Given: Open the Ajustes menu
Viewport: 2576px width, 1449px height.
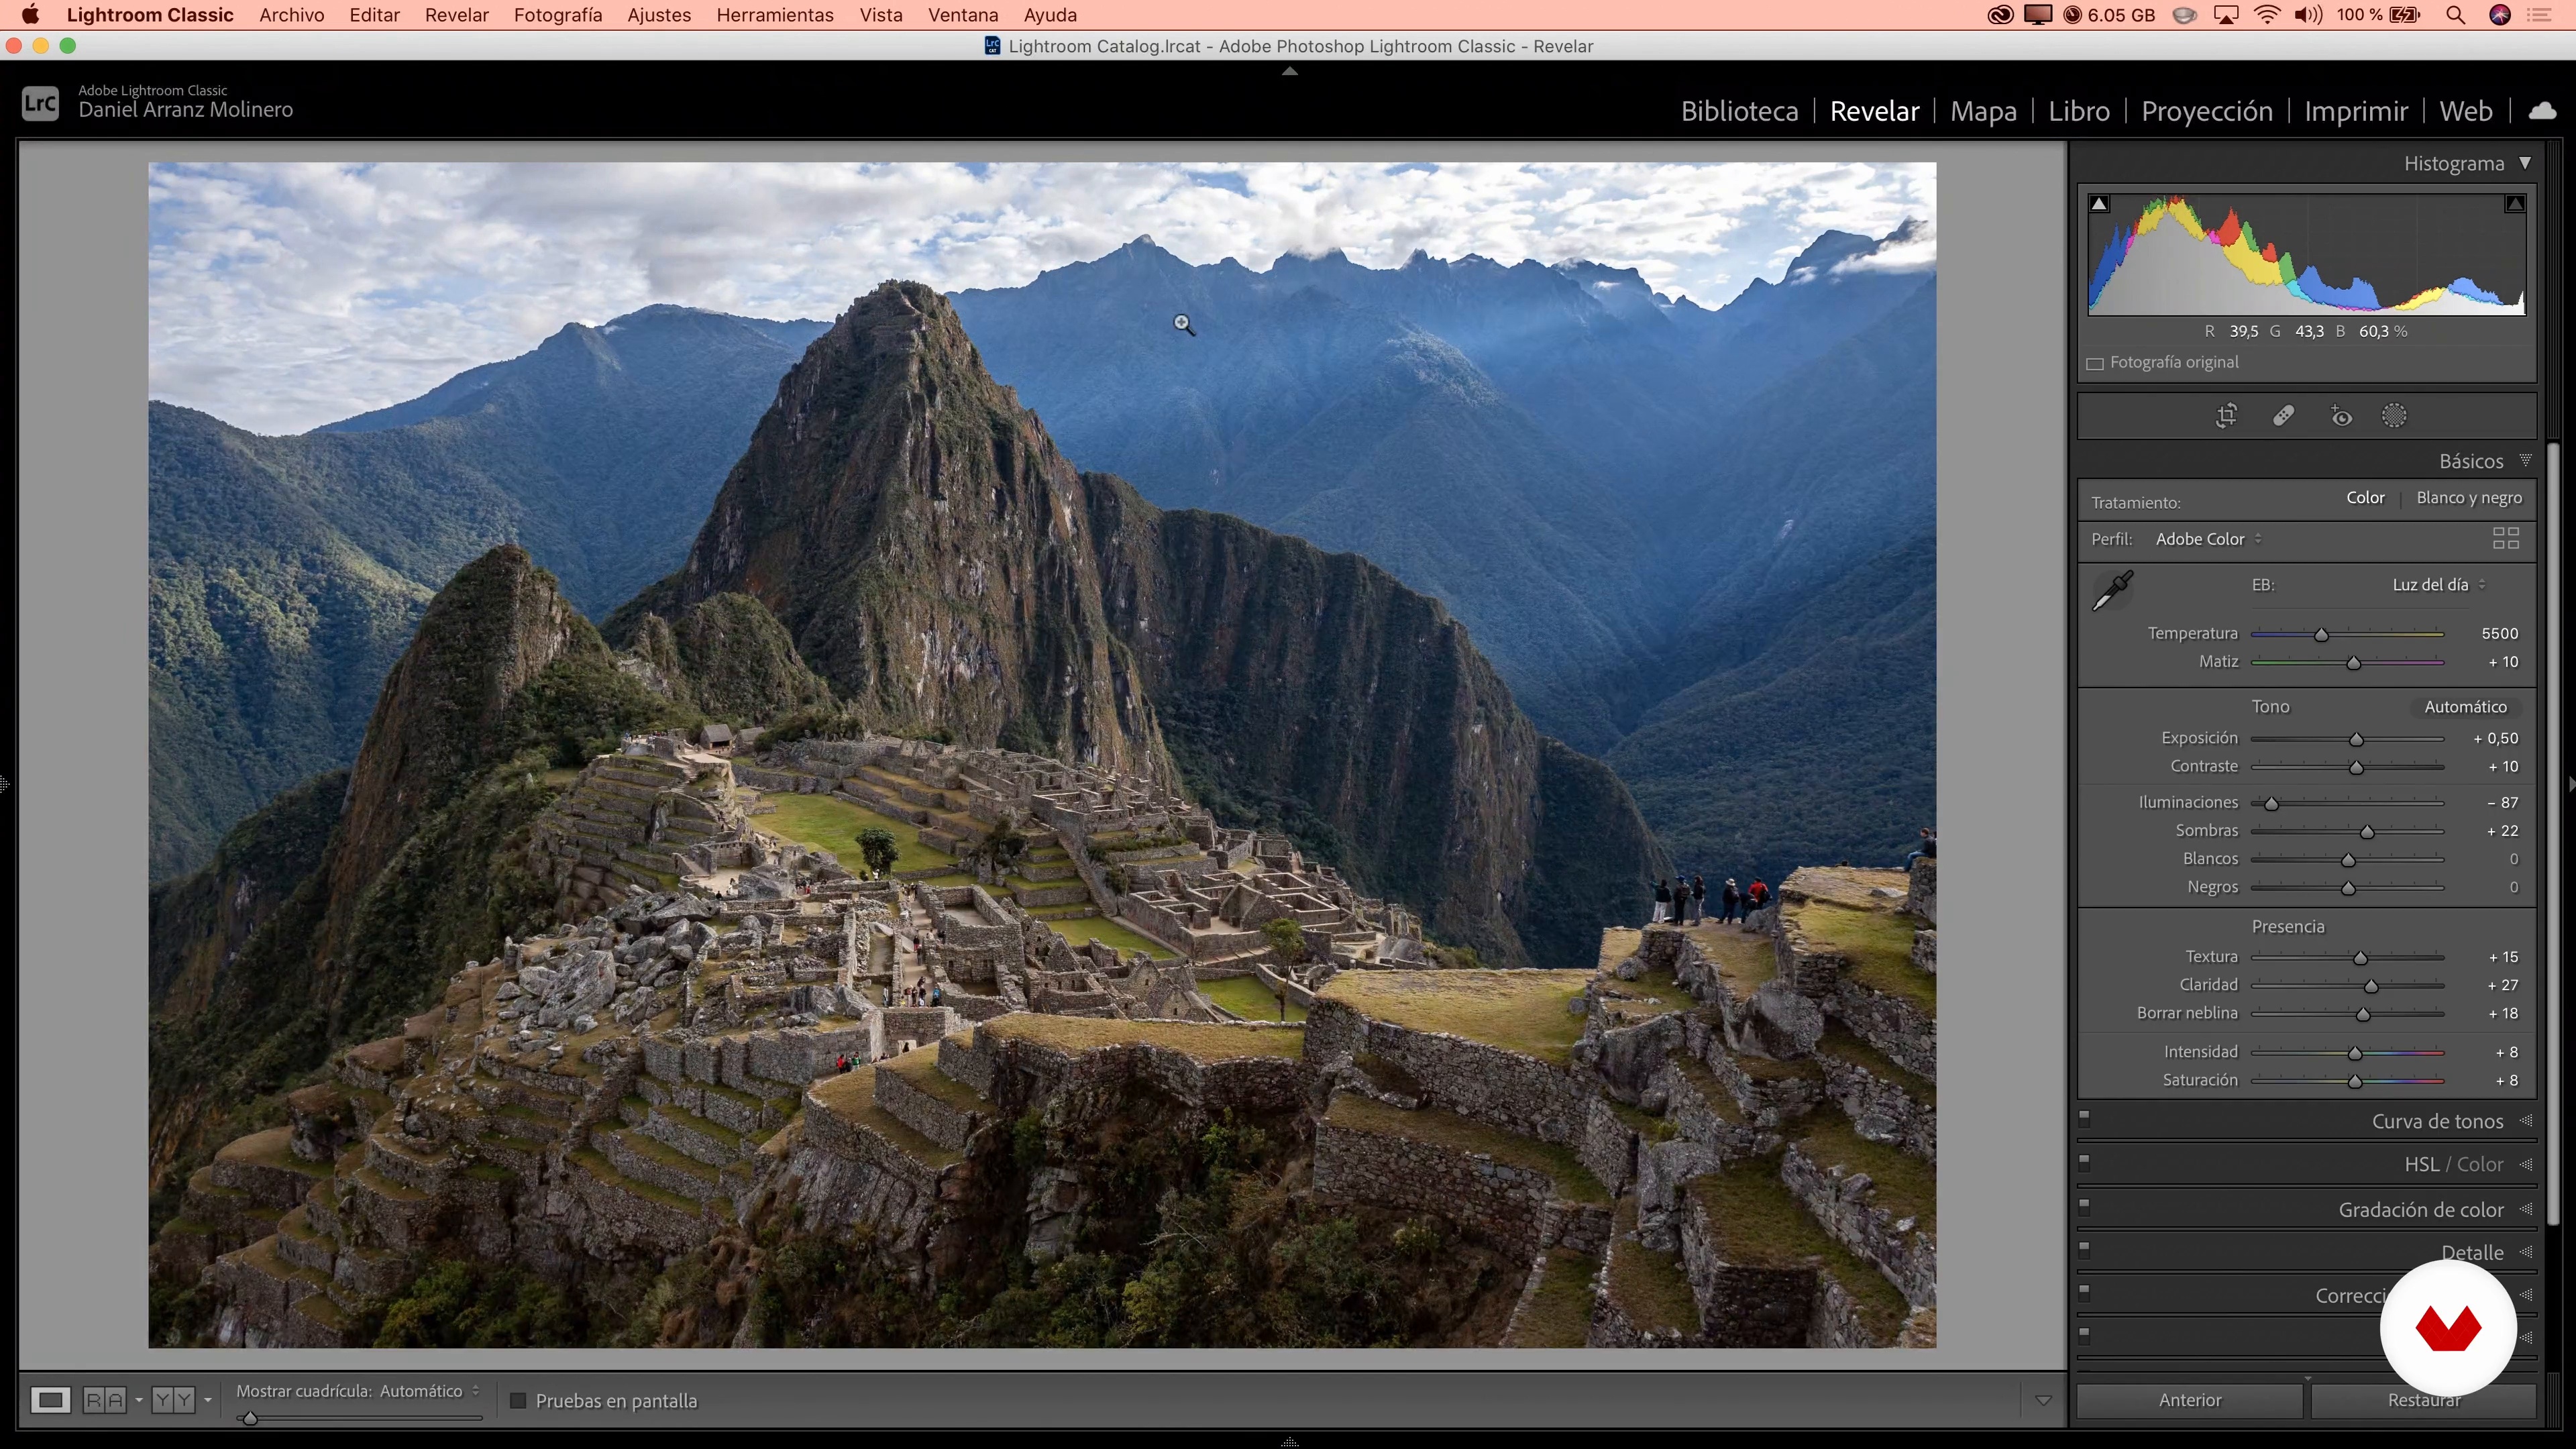Looking at the screenshot, I should pyautogui.click(x=658, y=15).
